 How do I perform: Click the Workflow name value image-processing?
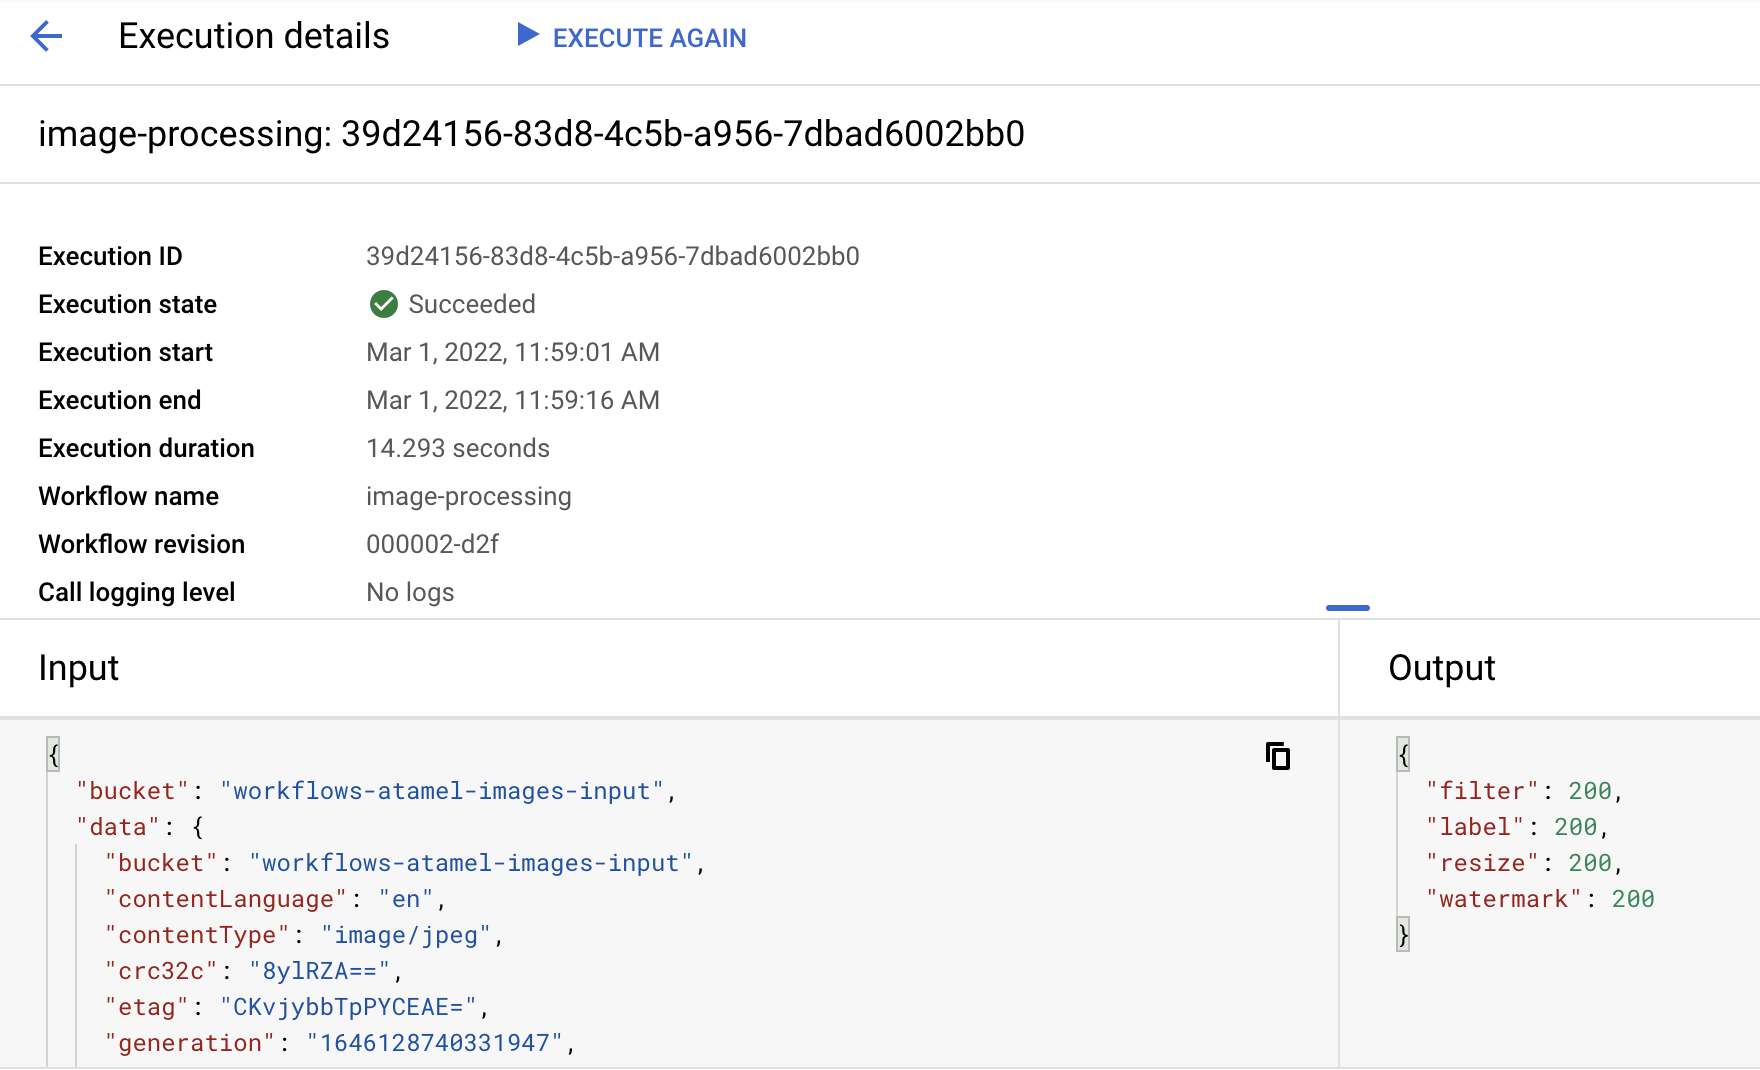[x=468, y=497]
